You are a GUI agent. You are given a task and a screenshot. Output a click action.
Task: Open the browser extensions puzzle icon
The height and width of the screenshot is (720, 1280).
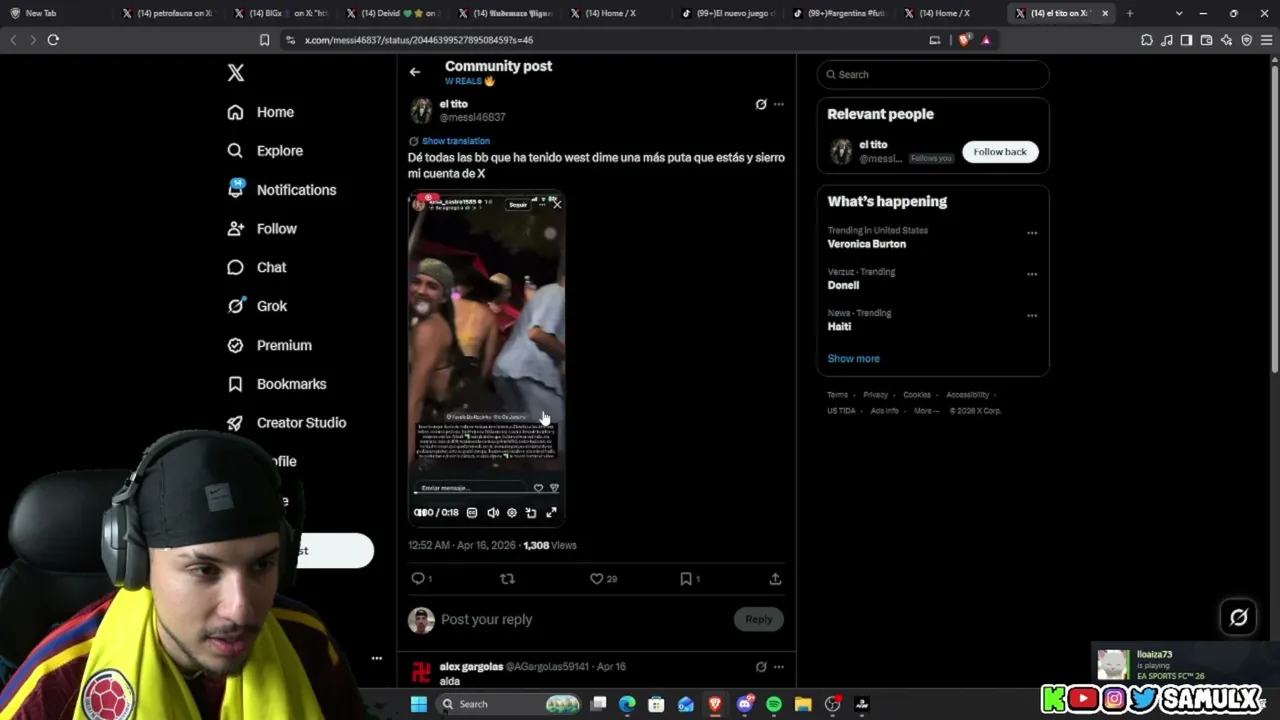pos(1147,40)
